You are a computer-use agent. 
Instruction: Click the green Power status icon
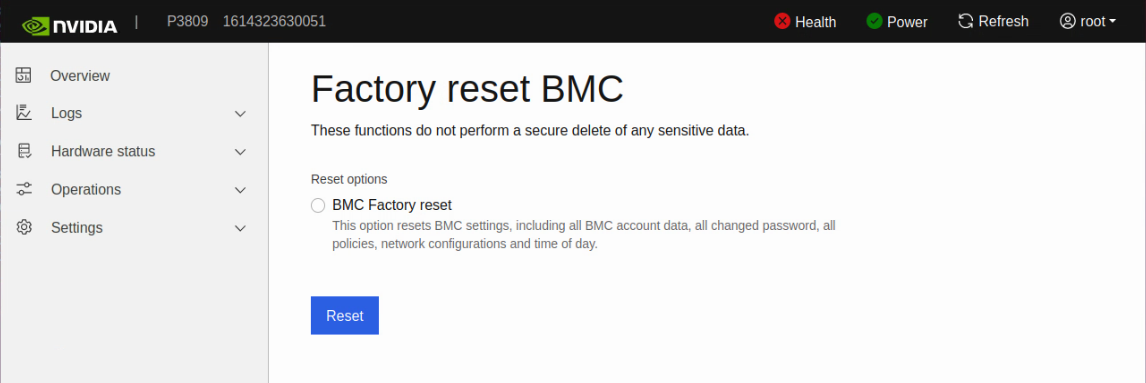coord(874,21)
